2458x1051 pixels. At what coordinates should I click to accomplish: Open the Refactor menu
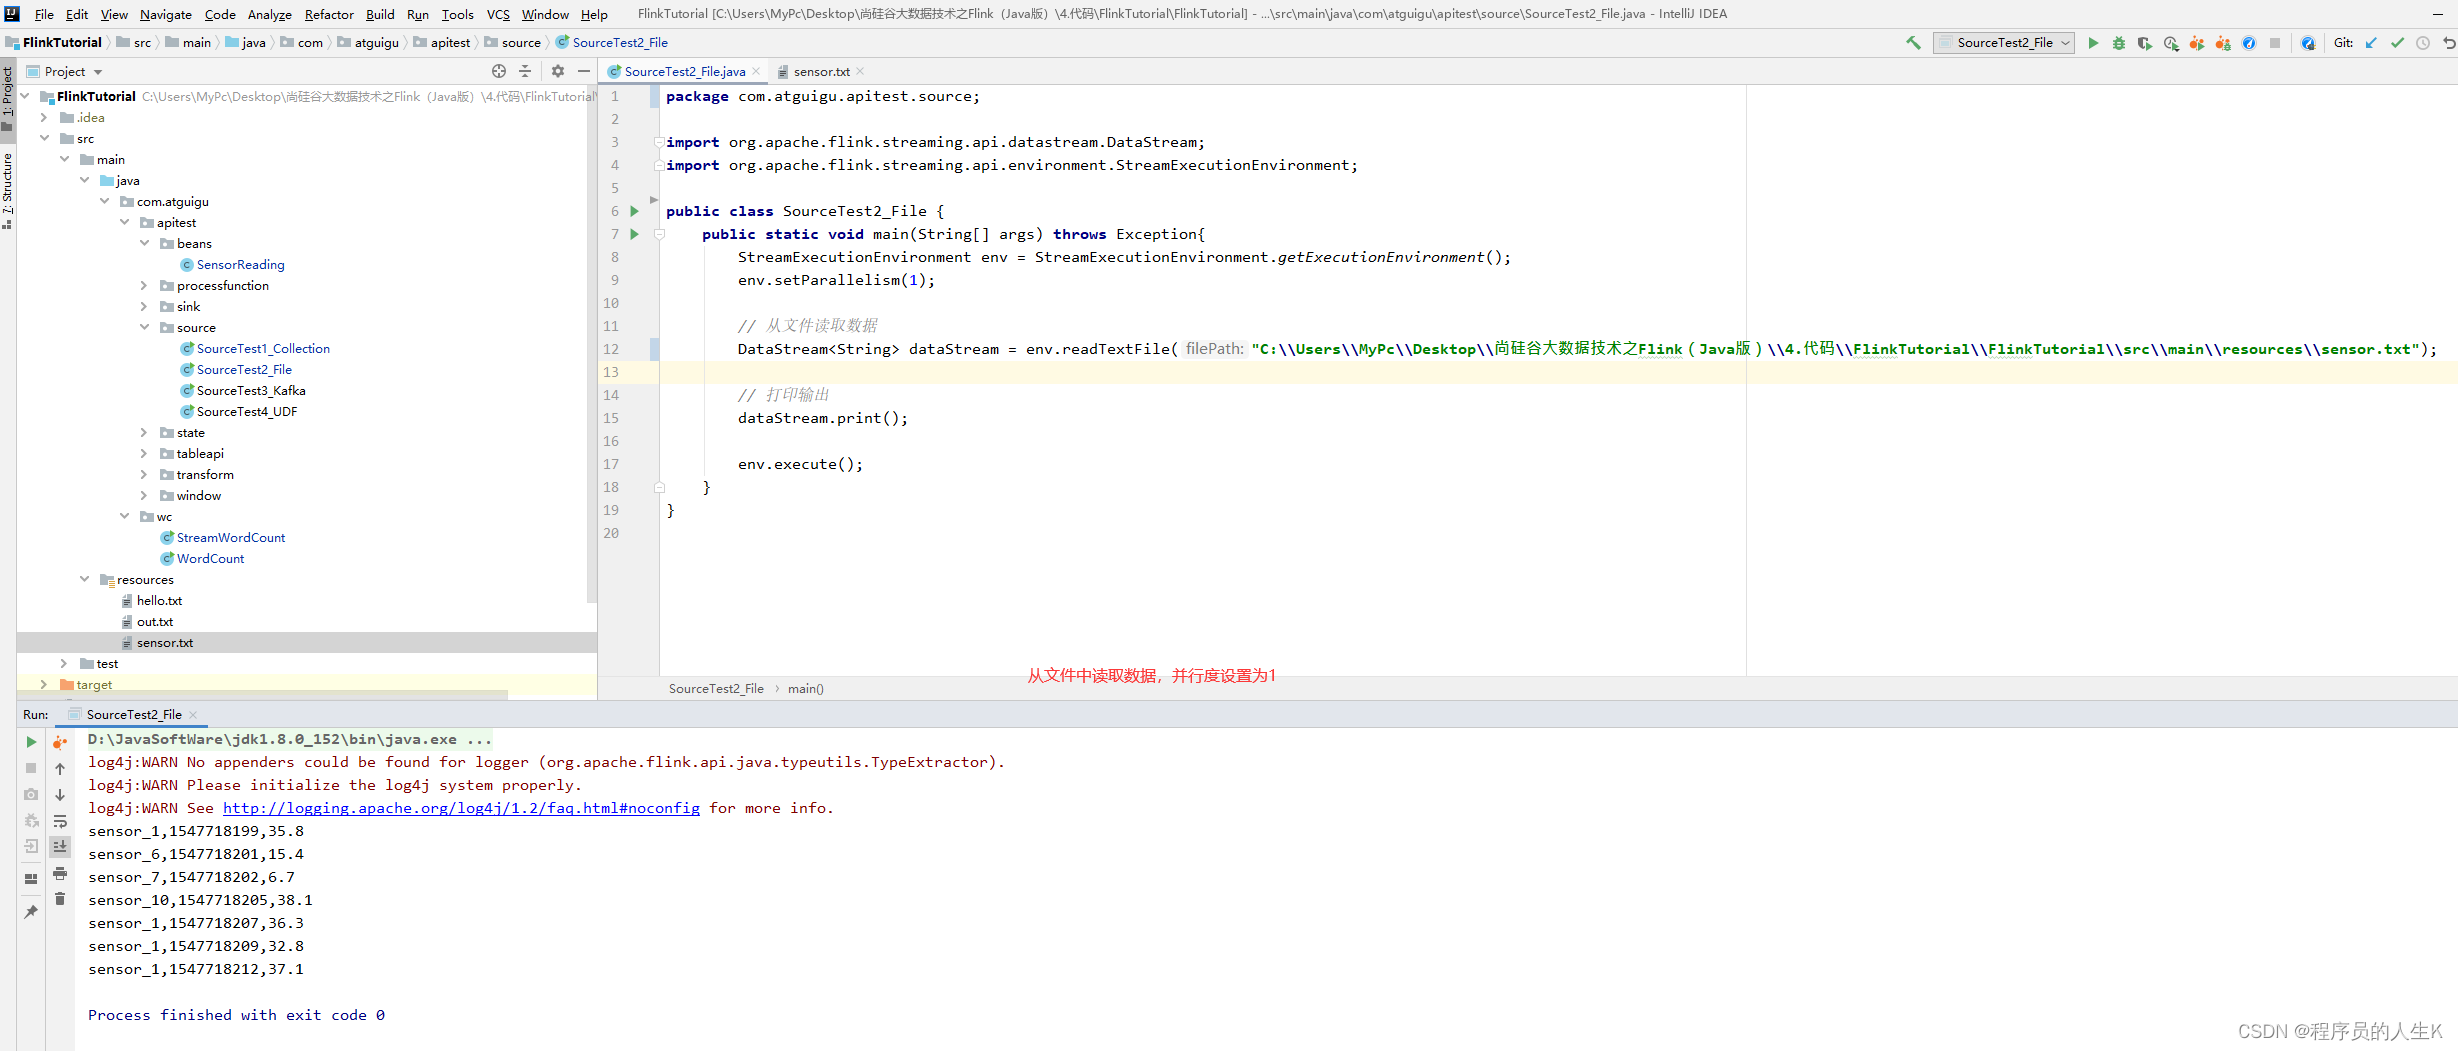click(329, 14)
